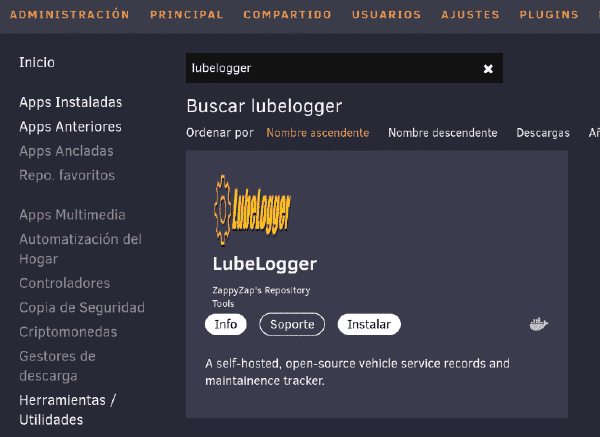
Task: Sort by Nombre ascendente
Action: pos(318,133)
